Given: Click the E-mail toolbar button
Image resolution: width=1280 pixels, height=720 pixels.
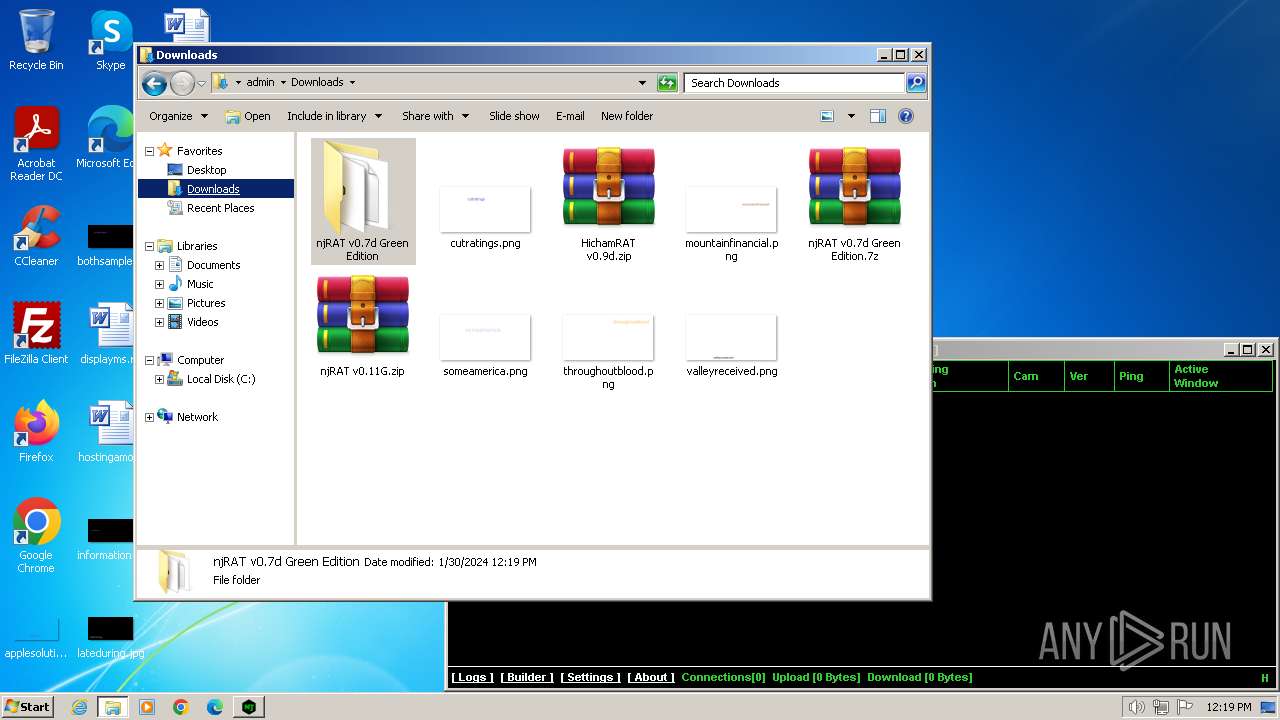Looking at the screenshot, I should (570, 116).
